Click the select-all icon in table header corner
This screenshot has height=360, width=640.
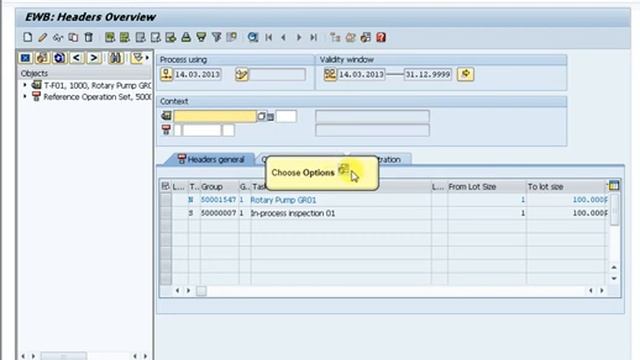tap(165, 187)
